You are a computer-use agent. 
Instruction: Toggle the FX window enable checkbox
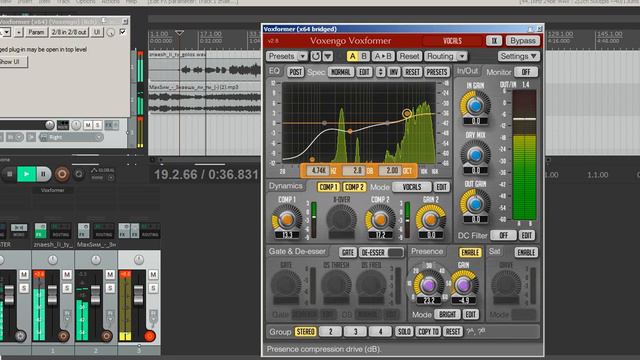122,32
